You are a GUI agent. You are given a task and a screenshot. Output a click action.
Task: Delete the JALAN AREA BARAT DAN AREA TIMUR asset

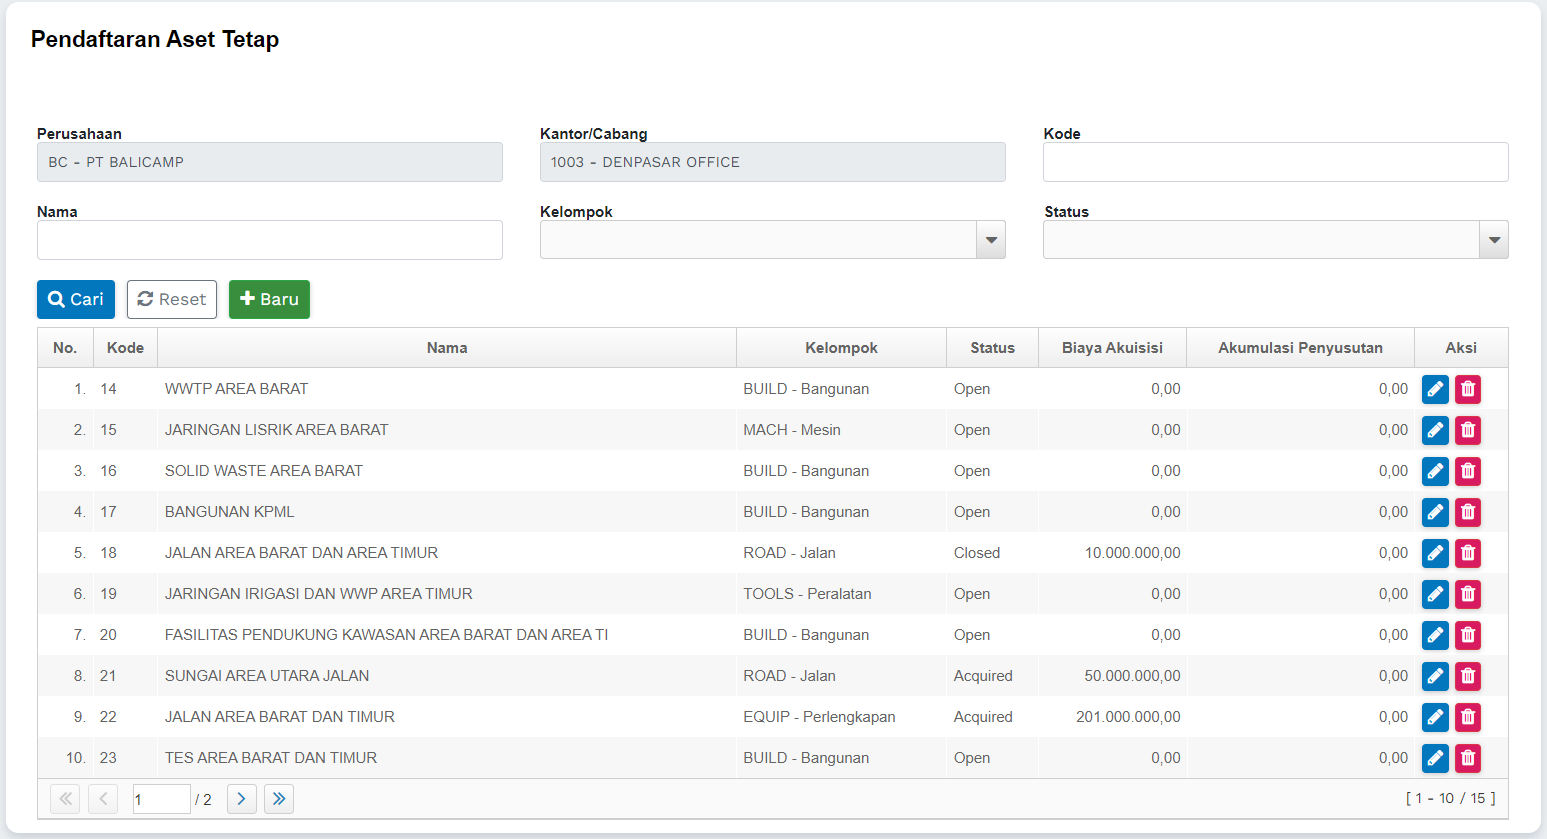[x=1467, y=553]
